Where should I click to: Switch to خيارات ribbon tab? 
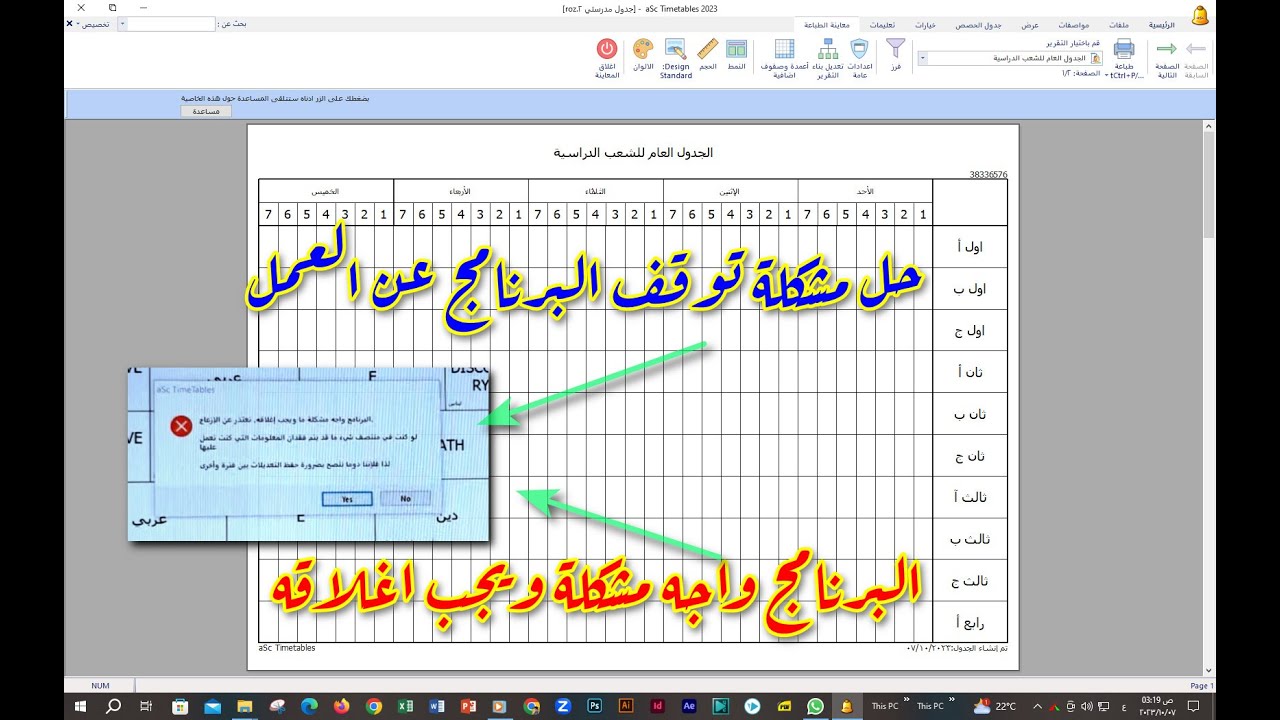coord(925,23)
